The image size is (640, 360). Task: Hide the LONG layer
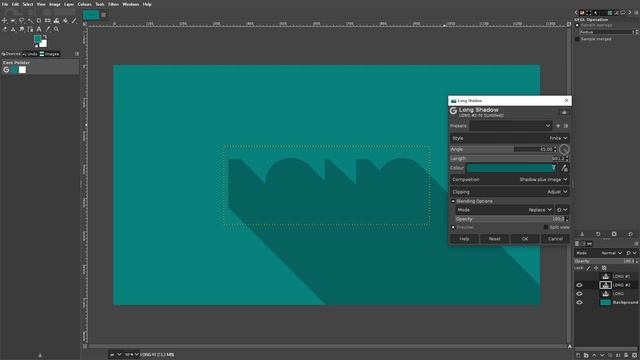click(579, 294)
